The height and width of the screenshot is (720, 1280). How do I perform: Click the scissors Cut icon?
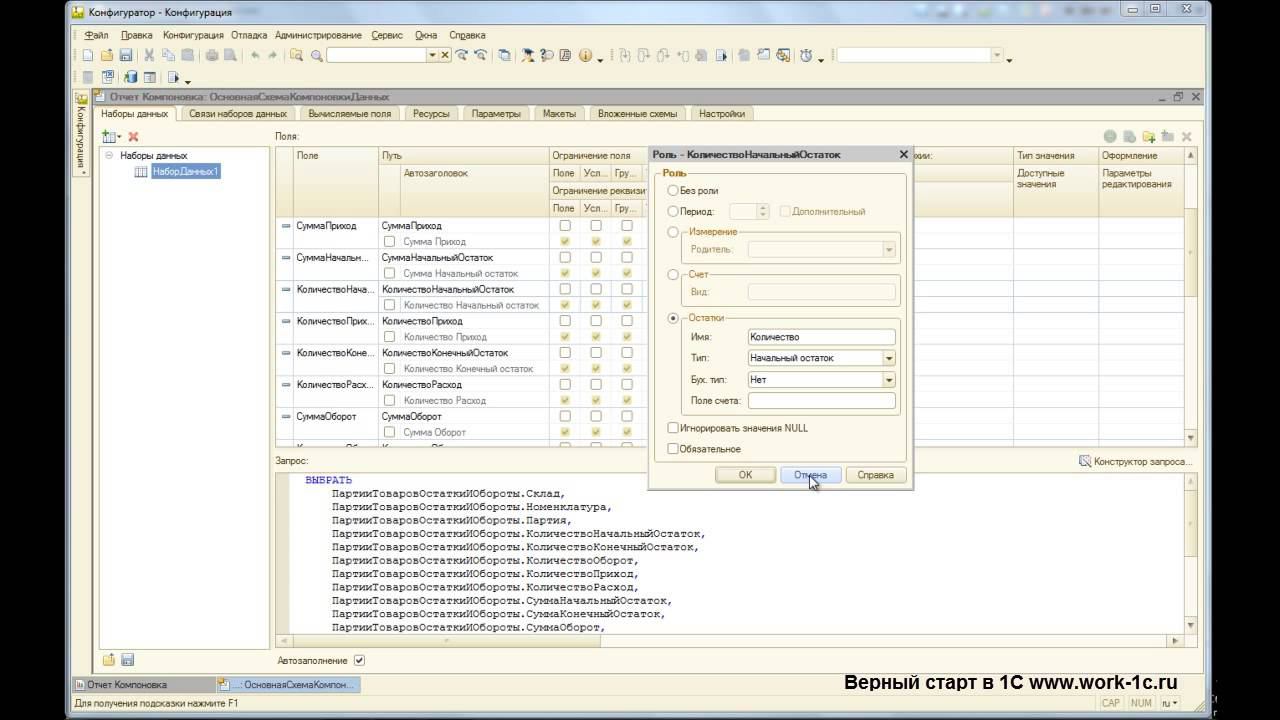tap(150, 56)
